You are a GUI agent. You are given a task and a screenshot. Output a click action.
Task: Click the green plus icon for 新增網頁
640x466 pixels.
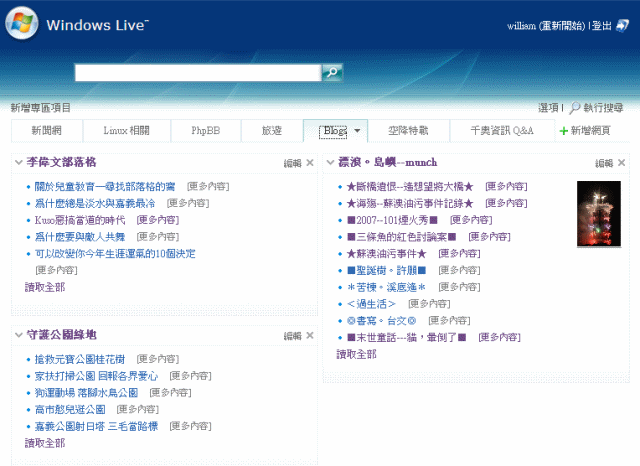(x=564, y=131)
